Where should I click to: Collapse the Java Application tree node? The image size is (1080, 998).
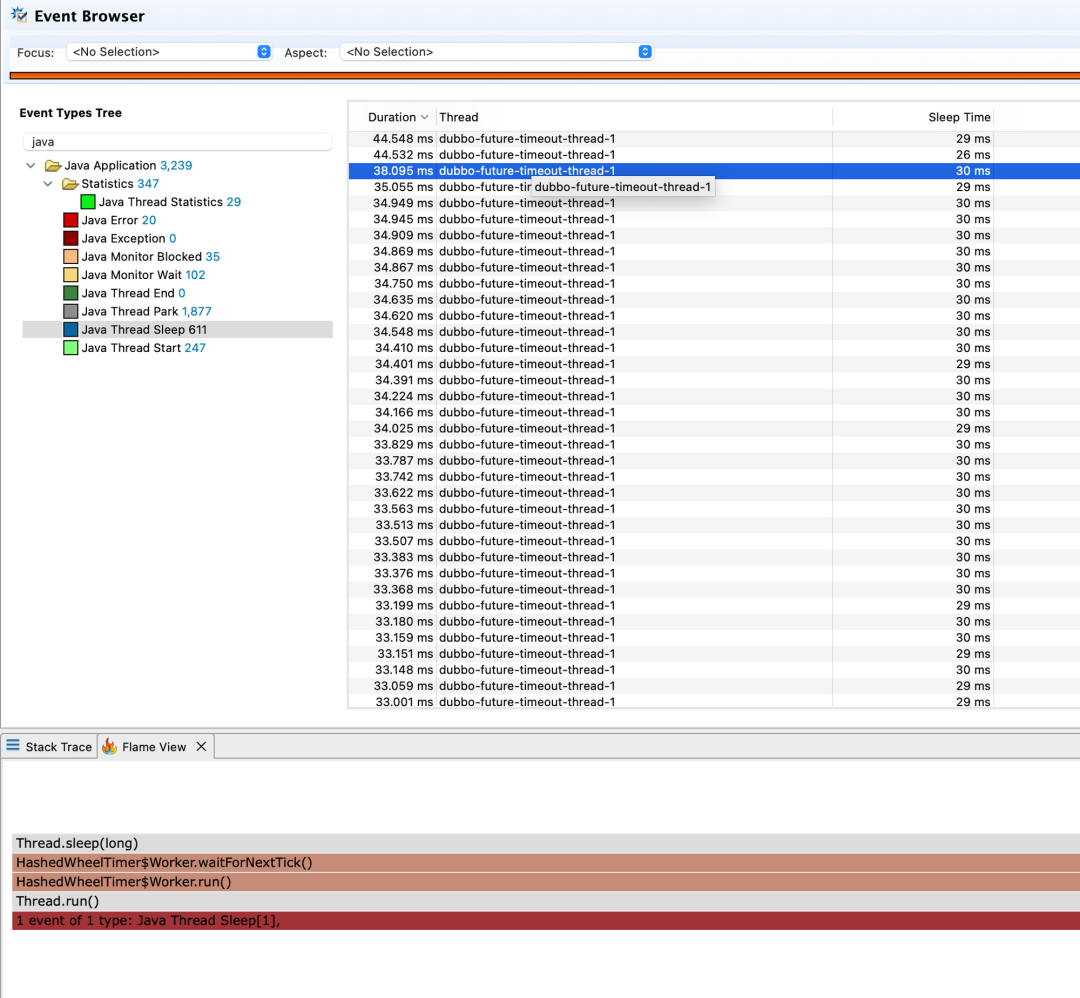[30, 165]
